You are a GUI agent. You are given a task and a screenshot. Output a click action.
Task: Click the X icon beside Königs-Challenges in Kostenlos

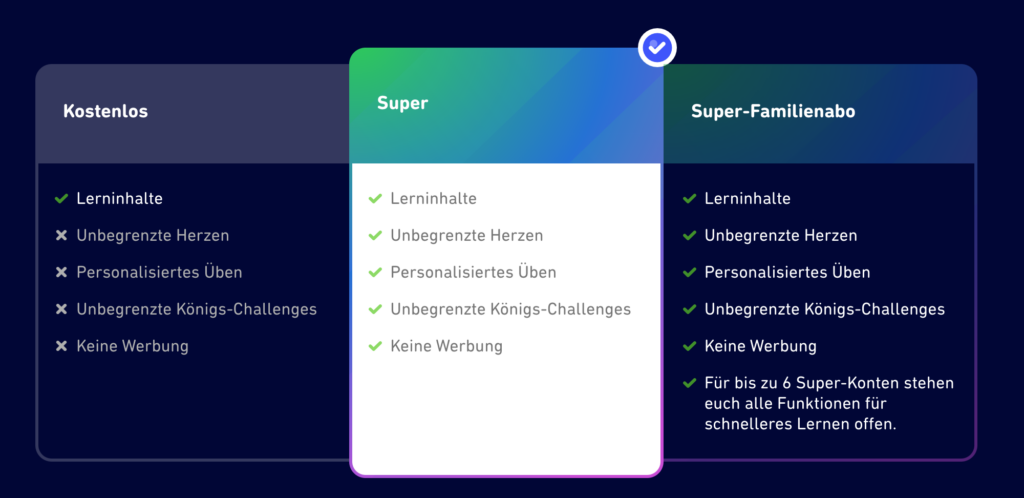click(x=61, y=309)
